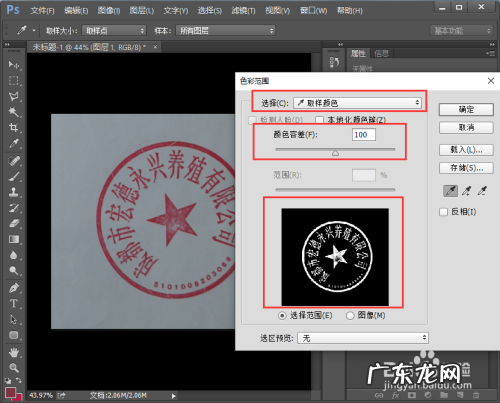
Task: Open the 图像(I) menu
Action: 109,11
